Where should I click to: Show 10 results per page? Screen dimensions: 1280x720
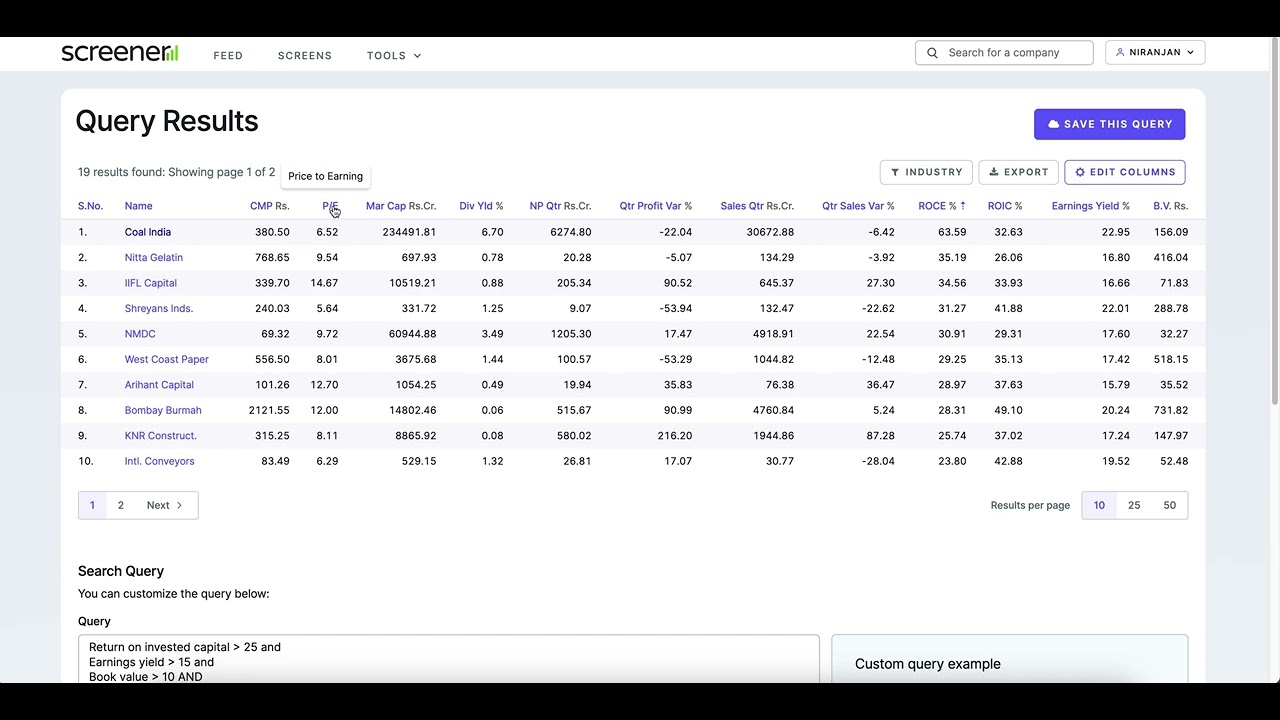1099,505
